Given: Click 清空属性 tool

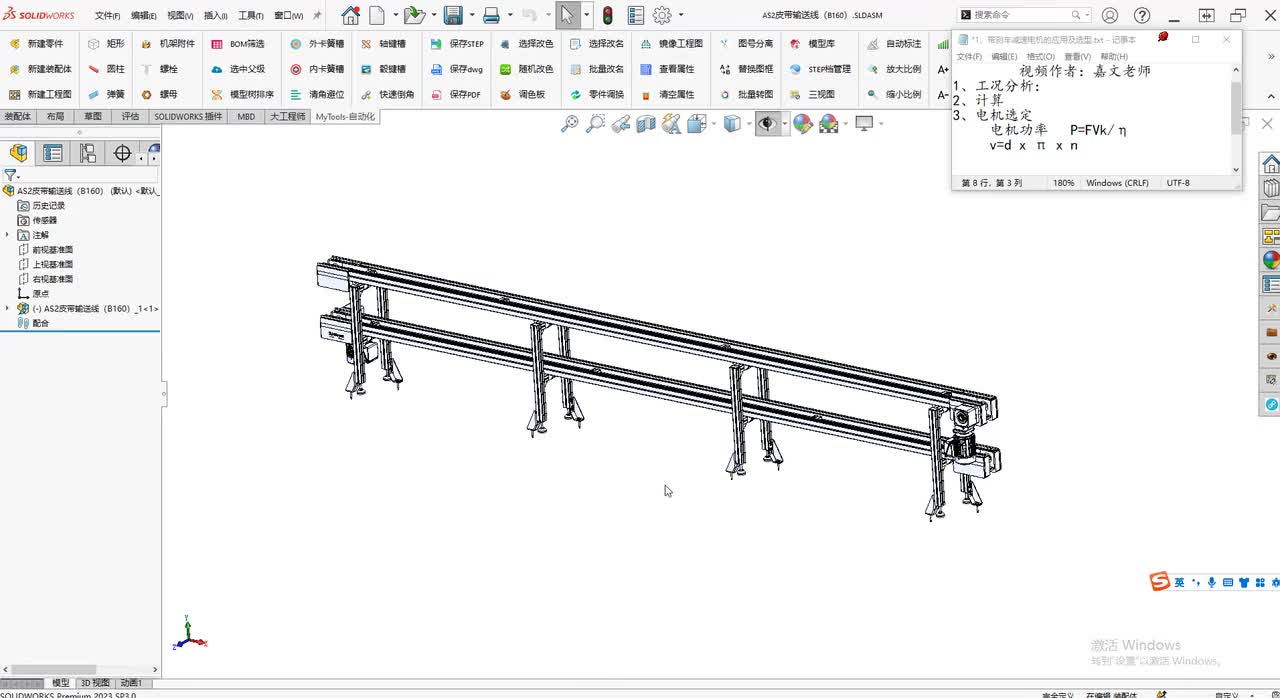Looking at the screenshot, I should [x=667, y=94].
